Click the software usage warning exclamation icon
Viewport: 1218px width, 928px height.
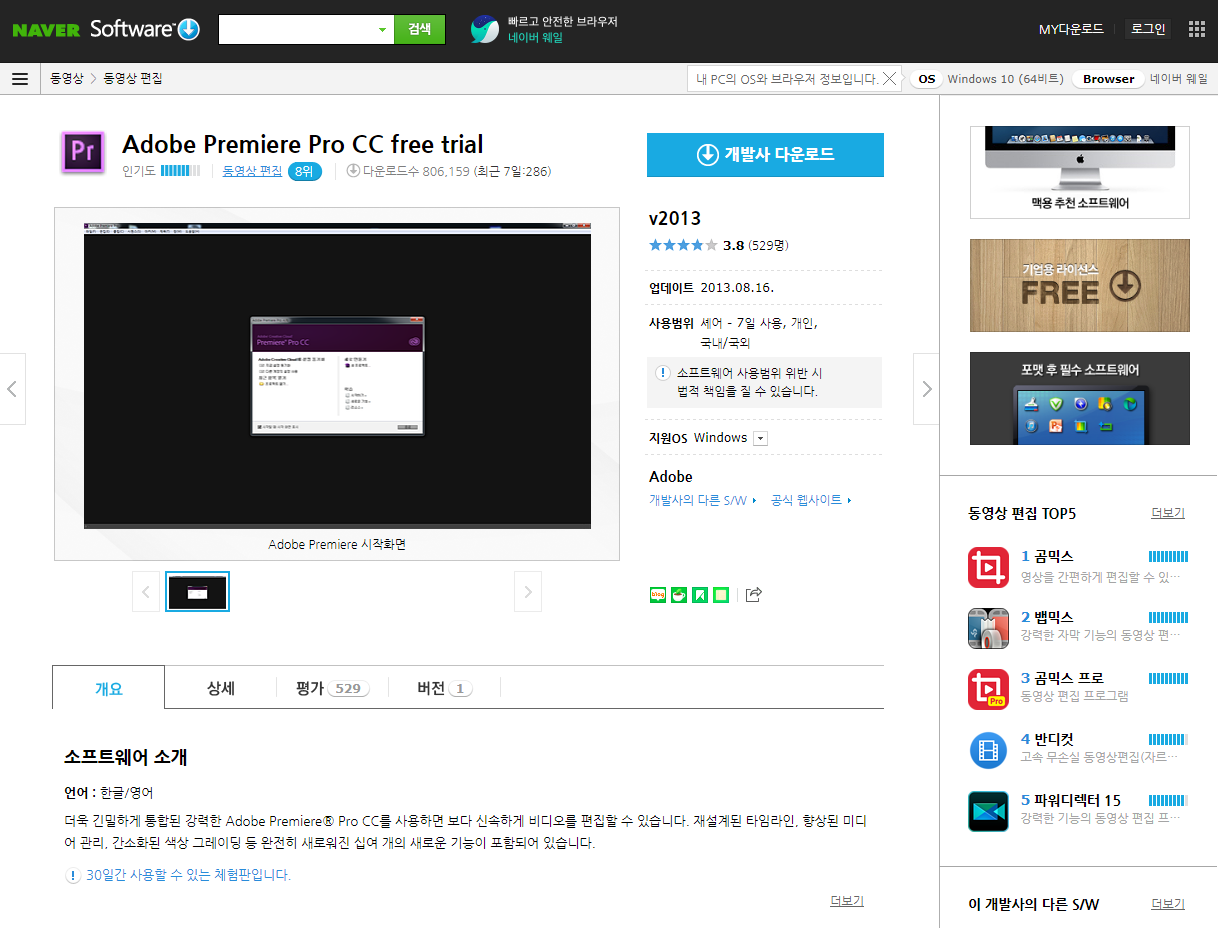(x=662, y=373)
